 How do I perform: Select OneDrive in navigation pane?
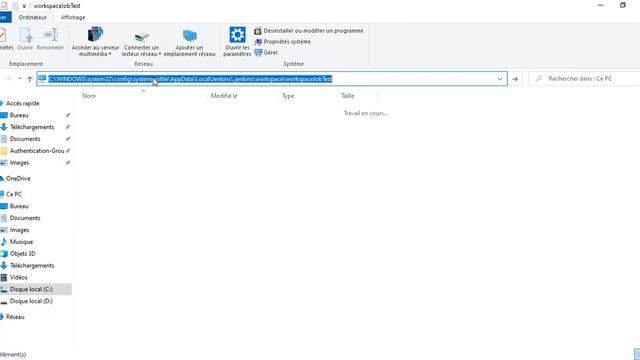tap(18, 179)
